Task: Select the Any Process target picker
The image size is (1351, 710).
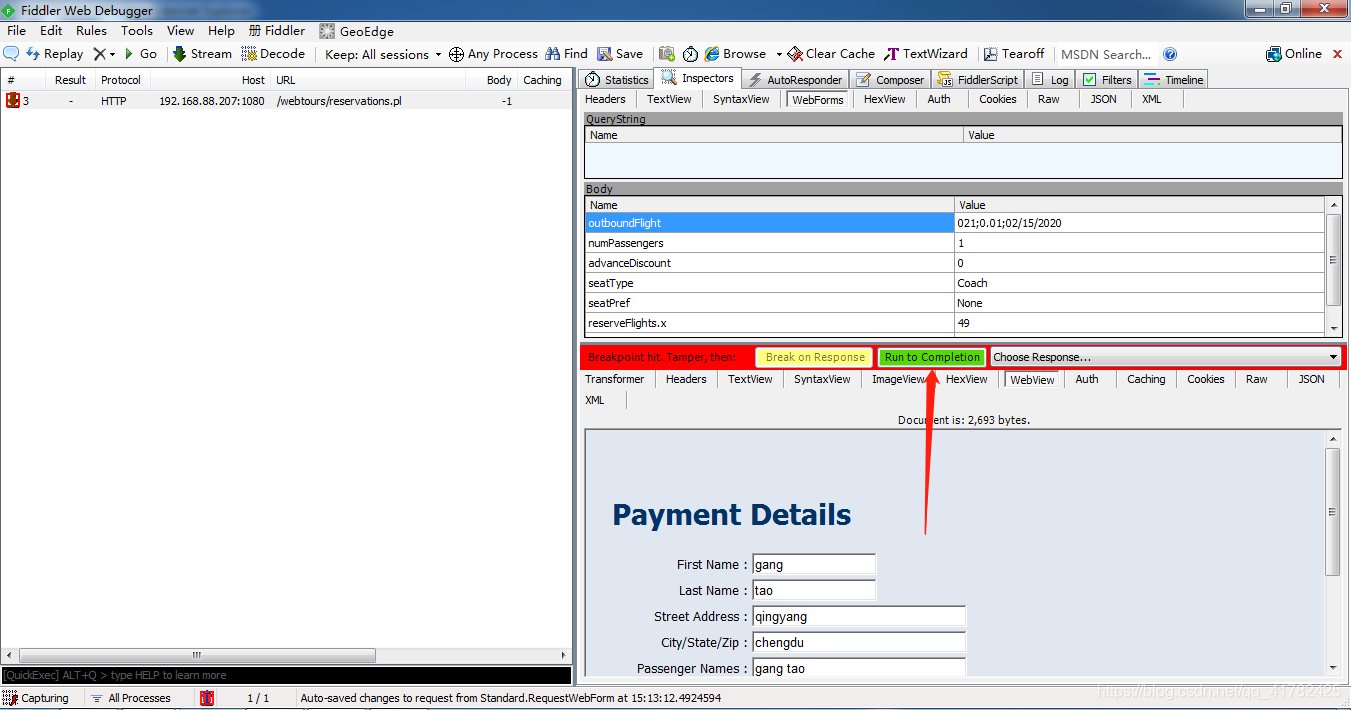Action: 493,54
